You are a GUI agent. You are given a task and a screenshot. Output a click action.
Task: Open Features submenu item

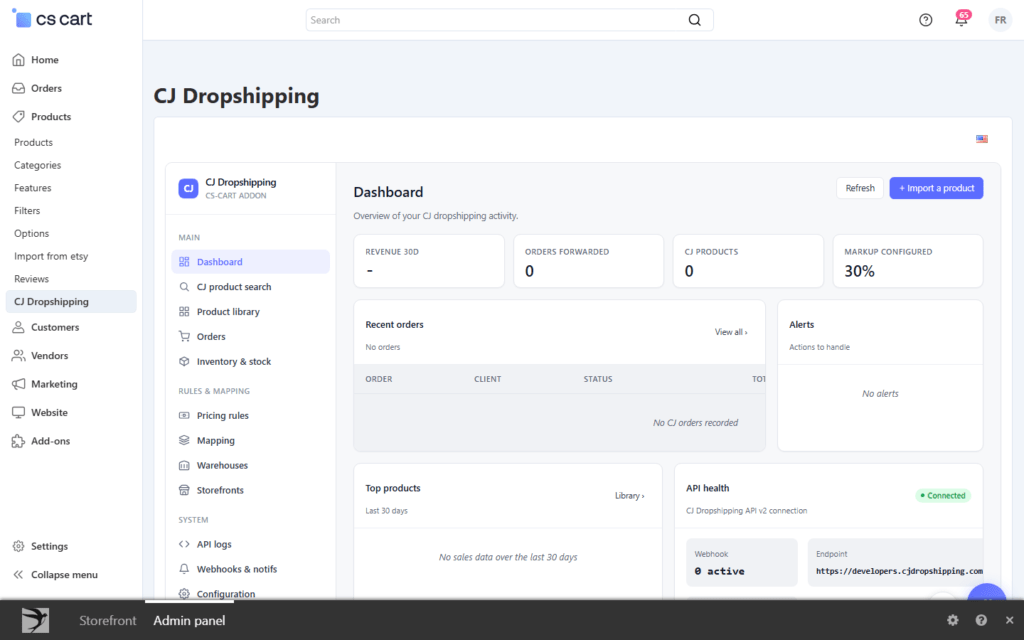tap(33, 188)
